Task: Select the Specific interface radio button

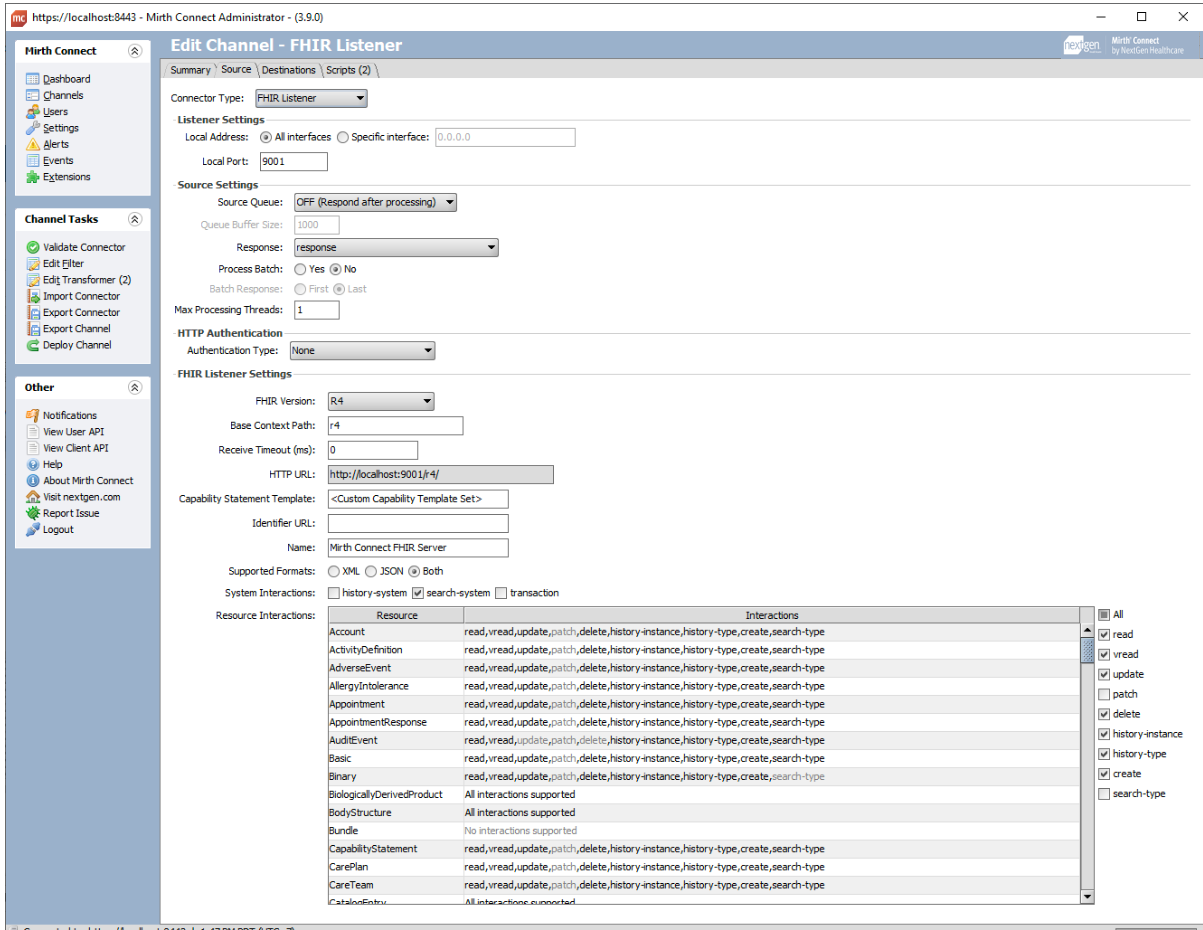Action: [343, 137]
